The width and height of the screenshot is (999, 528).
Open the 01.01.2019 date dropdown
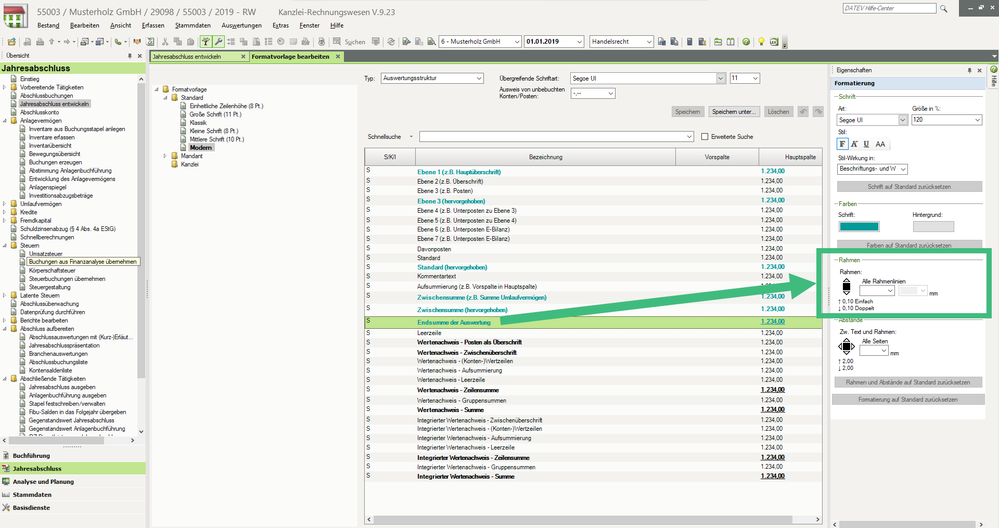point(554,41)
